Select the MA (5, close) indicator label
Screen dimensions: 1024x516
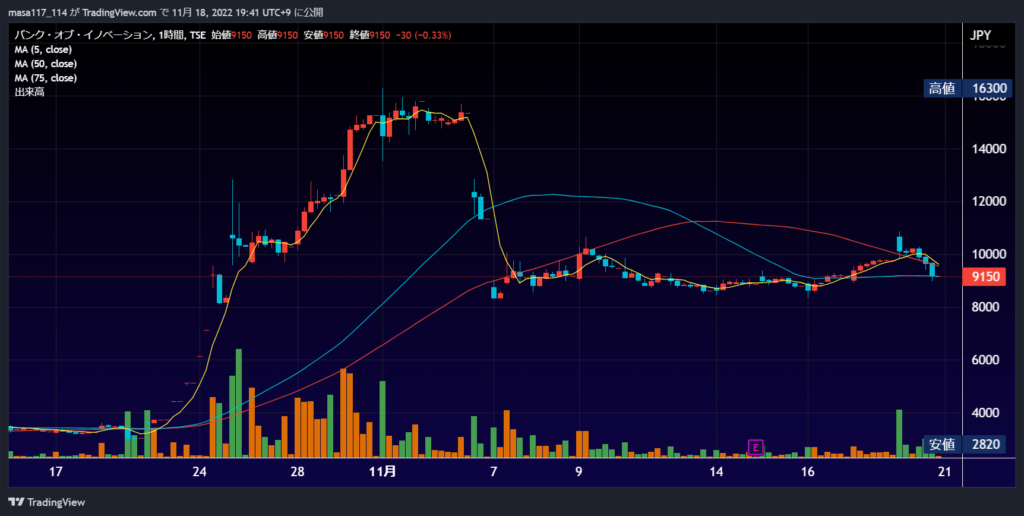(43, 50)
